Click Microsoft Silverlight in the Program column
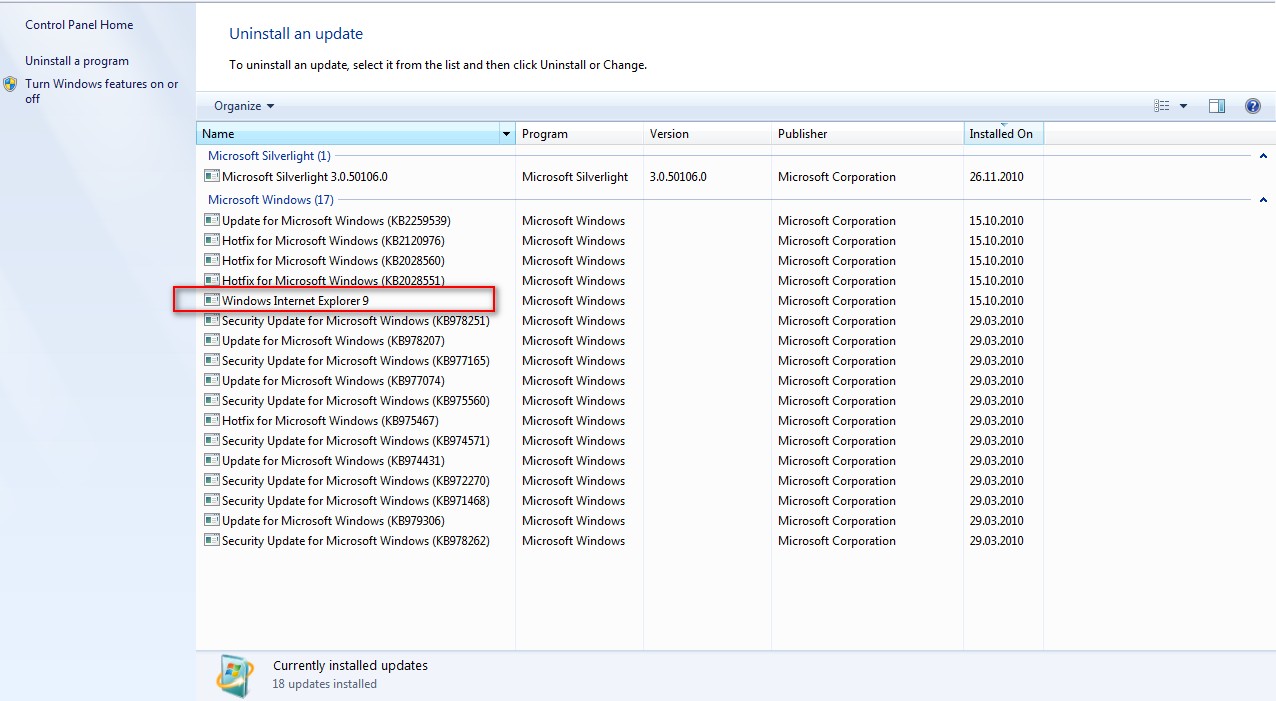This screenshot has width=1276, height=701. (575, 177)
